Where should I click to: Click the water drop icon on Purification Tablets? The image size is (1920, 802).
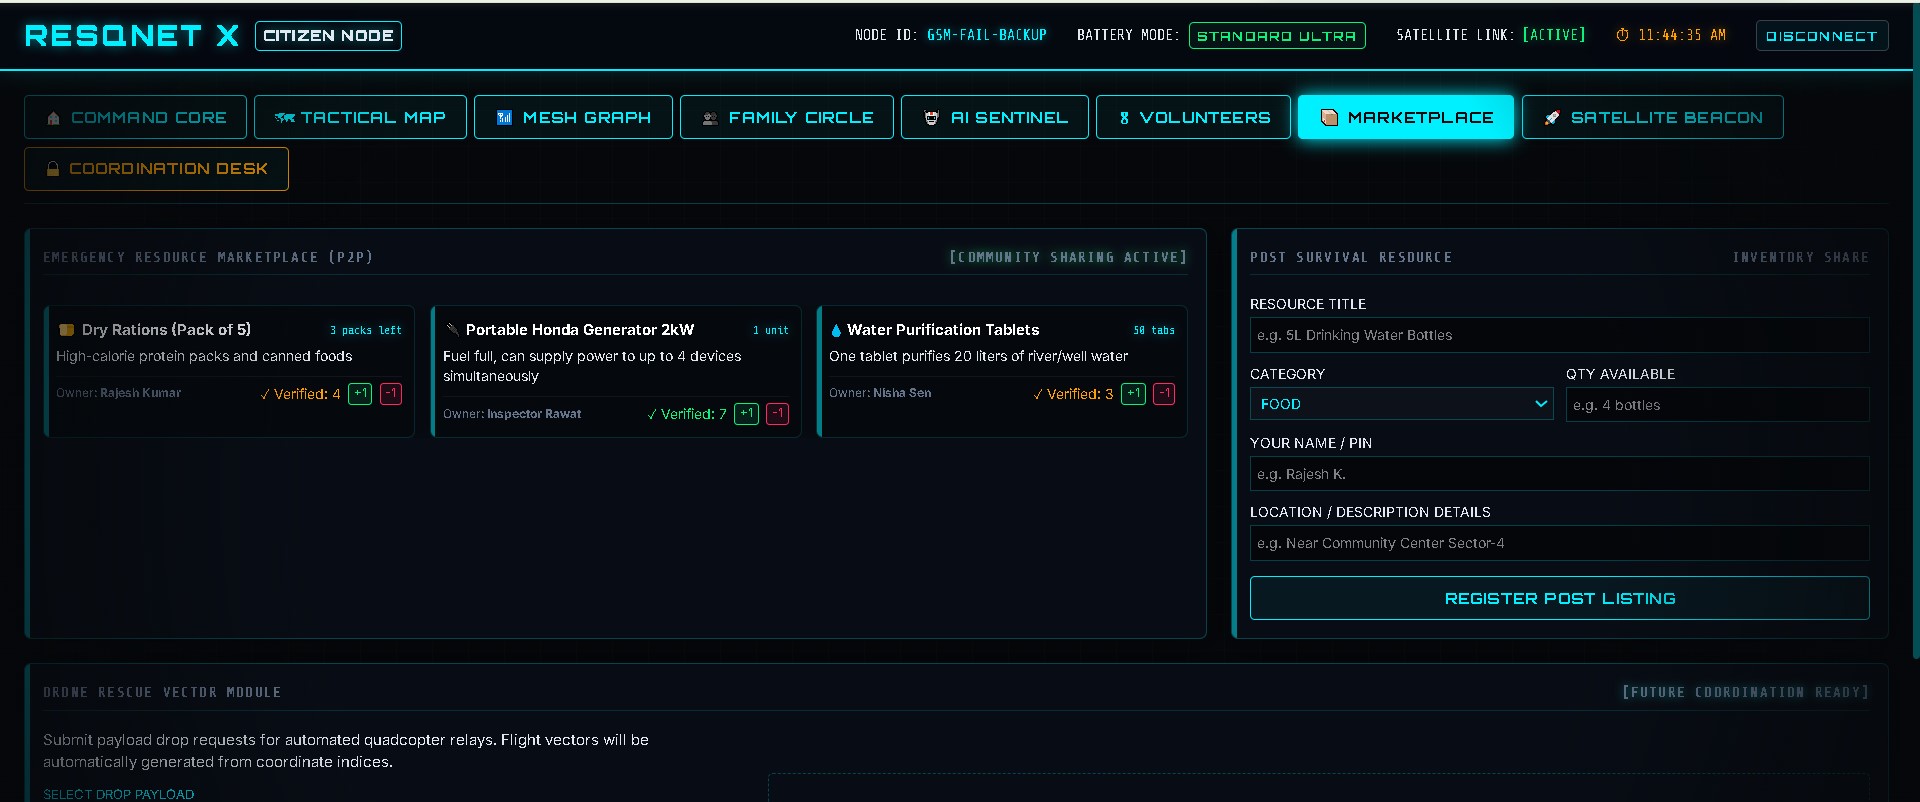(x=836, y=330)
